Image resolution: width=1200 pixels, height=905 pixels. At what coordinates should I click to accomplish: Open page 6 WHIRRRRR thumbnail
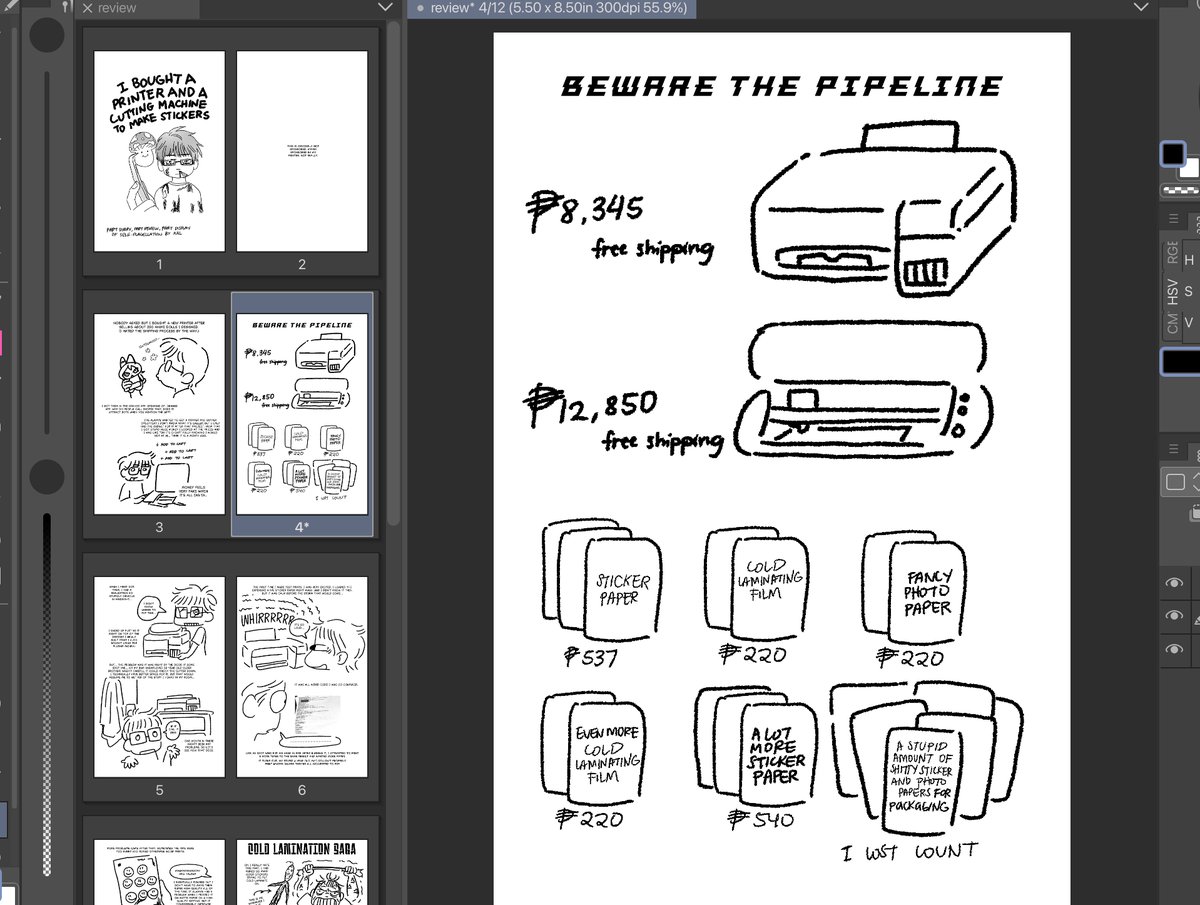point(302,677)
